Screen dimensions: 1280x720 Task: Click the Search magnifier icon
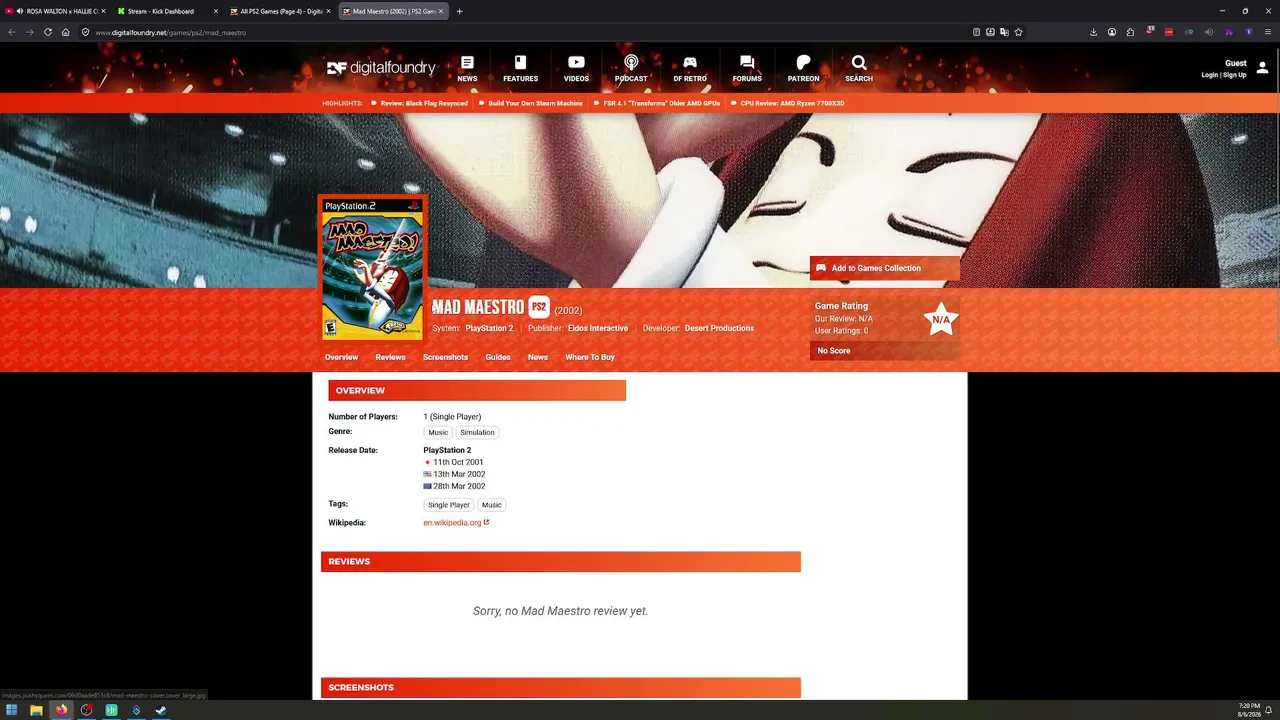pos(859,63)
